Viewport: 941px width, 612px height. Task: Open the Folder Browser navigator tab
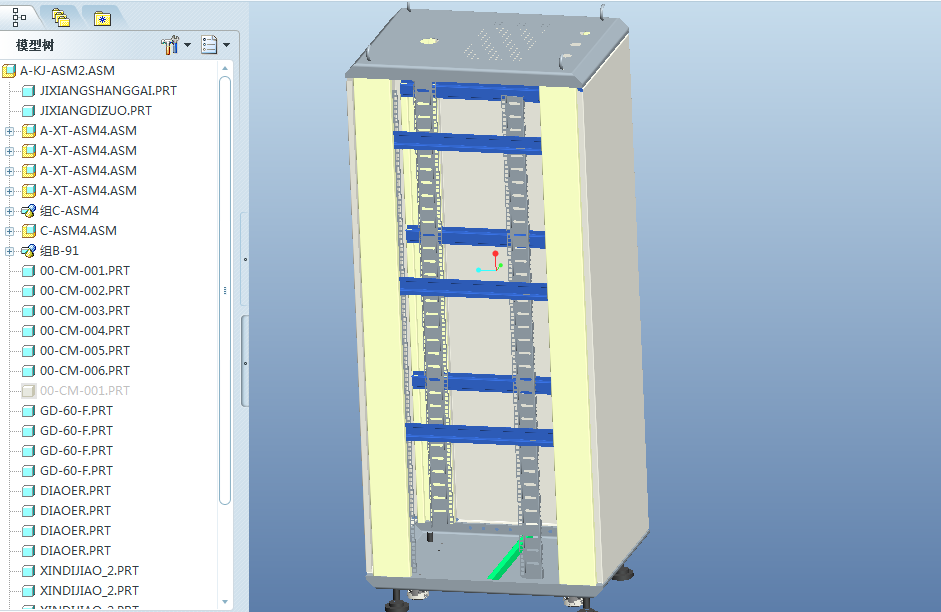pos(61,17)
